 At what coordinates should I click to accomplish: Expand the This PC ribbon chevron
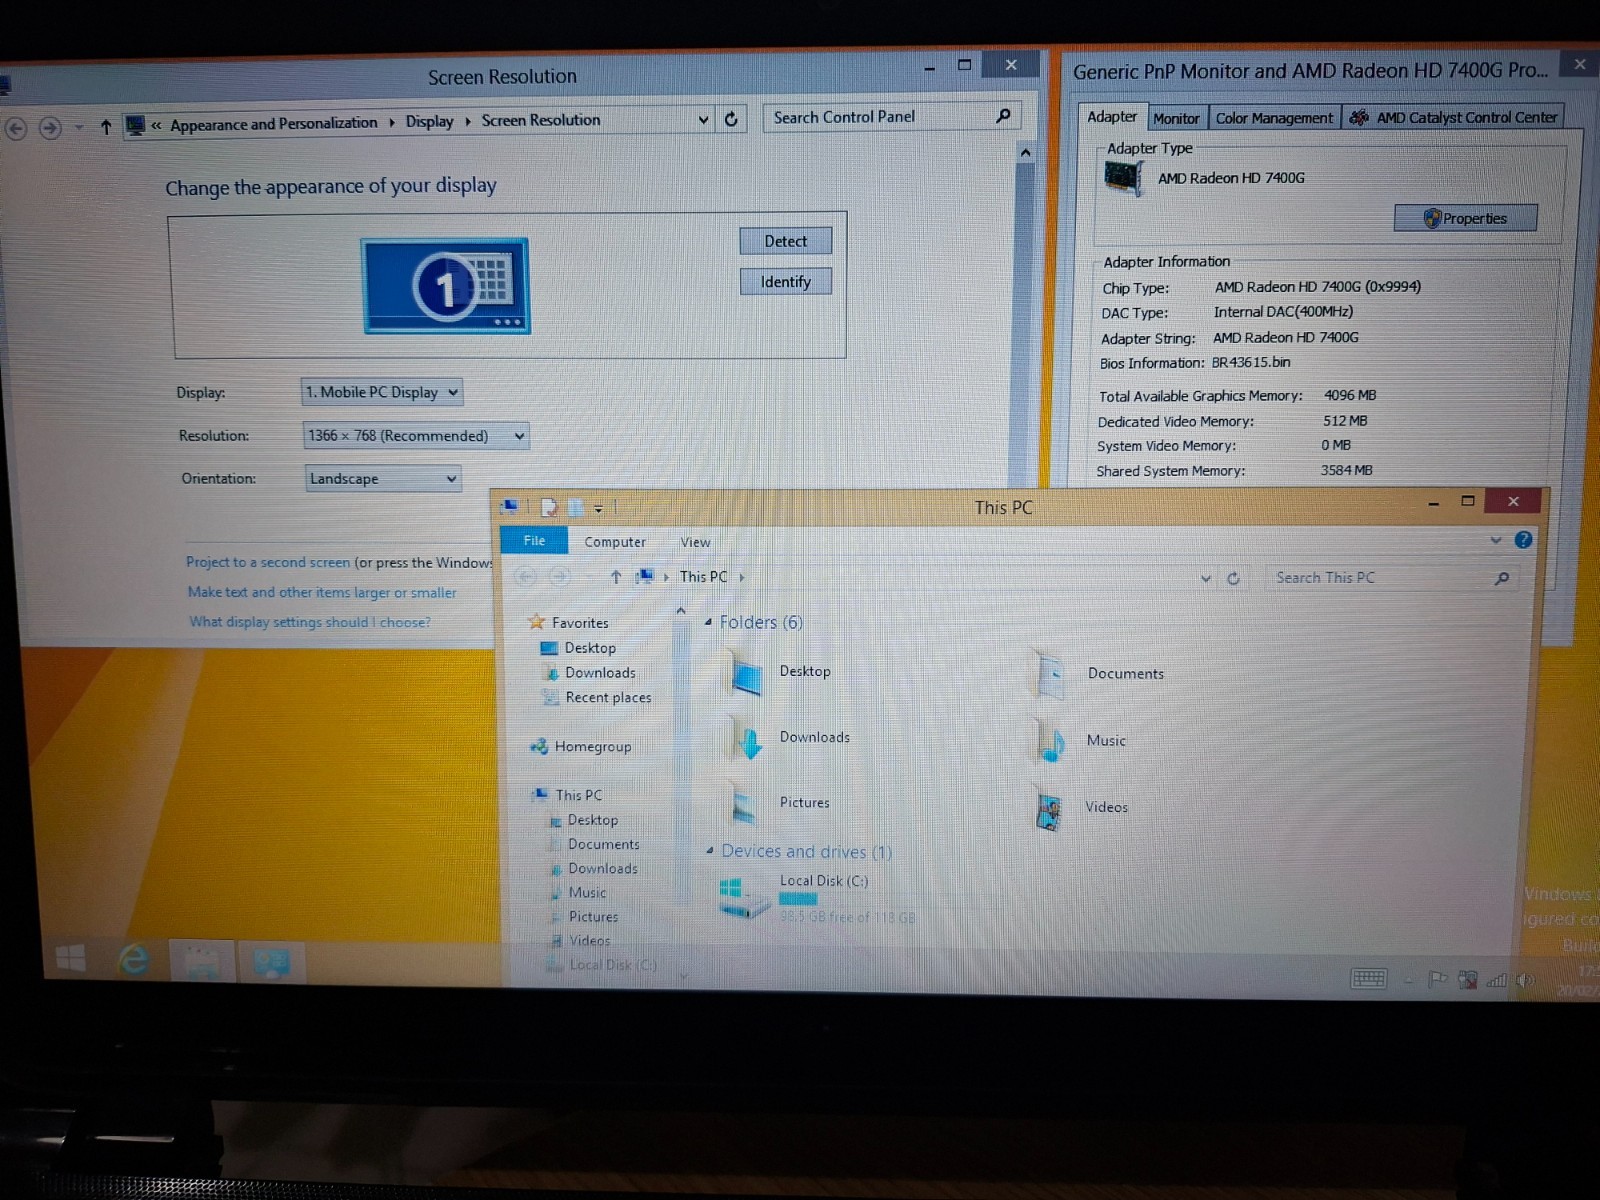1496,540
